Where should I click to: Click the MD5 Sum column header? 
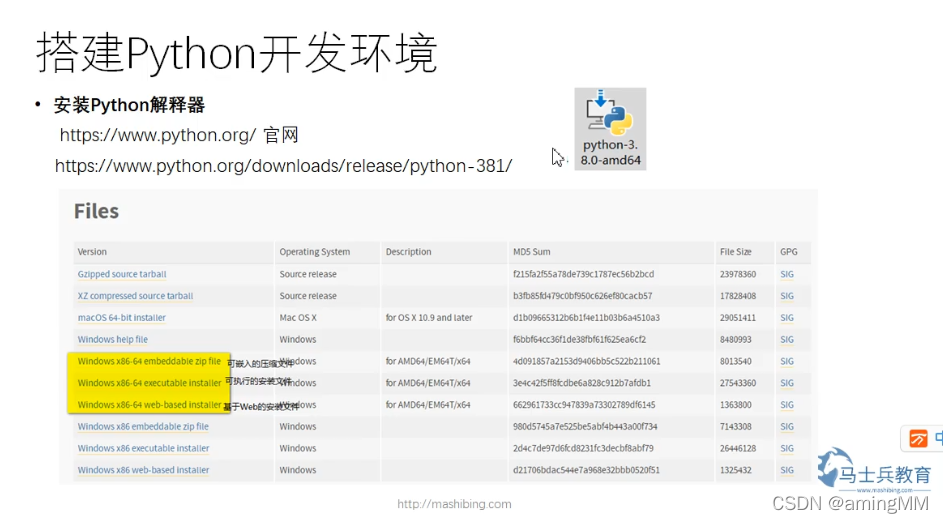[532, 252]
